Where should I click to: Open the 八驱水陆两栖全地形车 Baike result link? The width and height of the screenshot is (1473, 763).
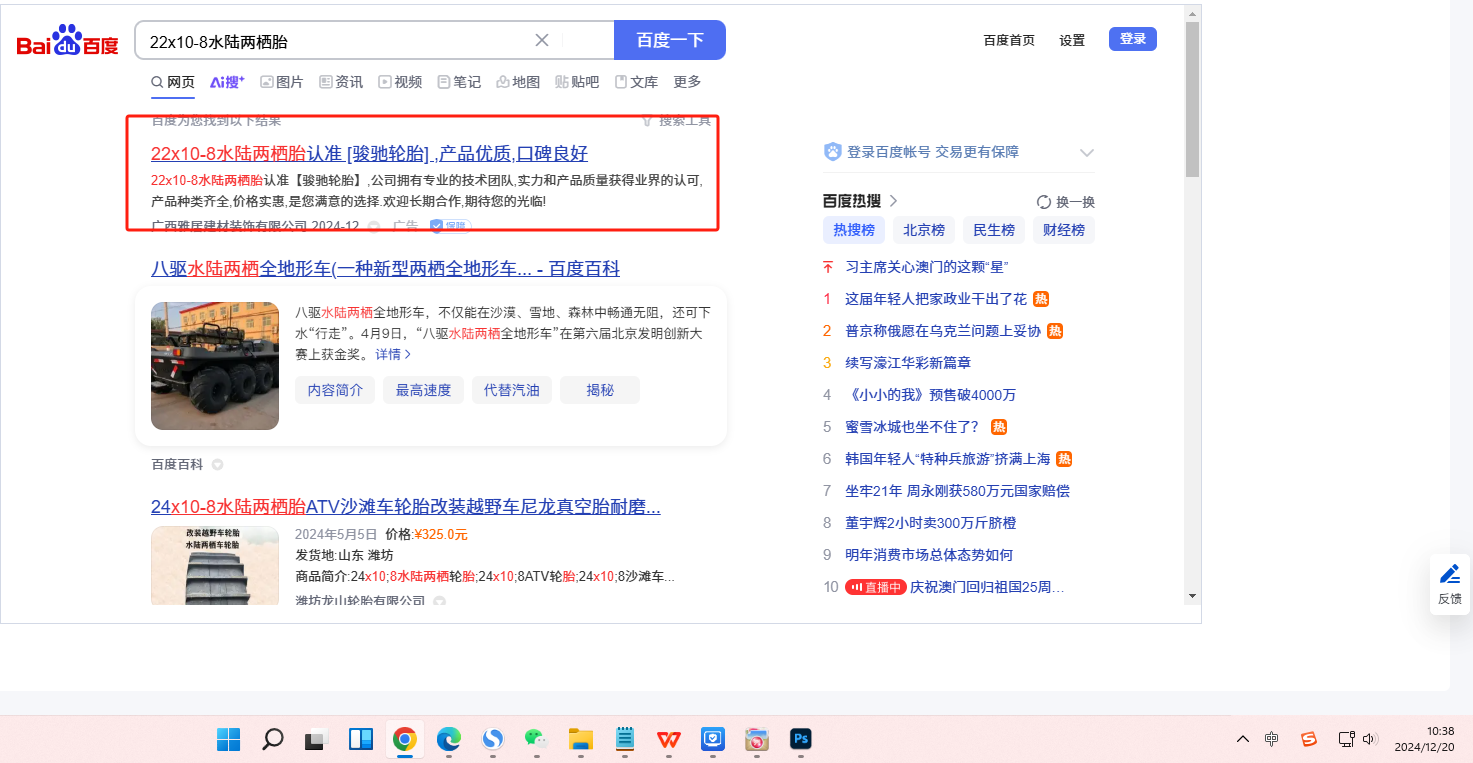385,269
